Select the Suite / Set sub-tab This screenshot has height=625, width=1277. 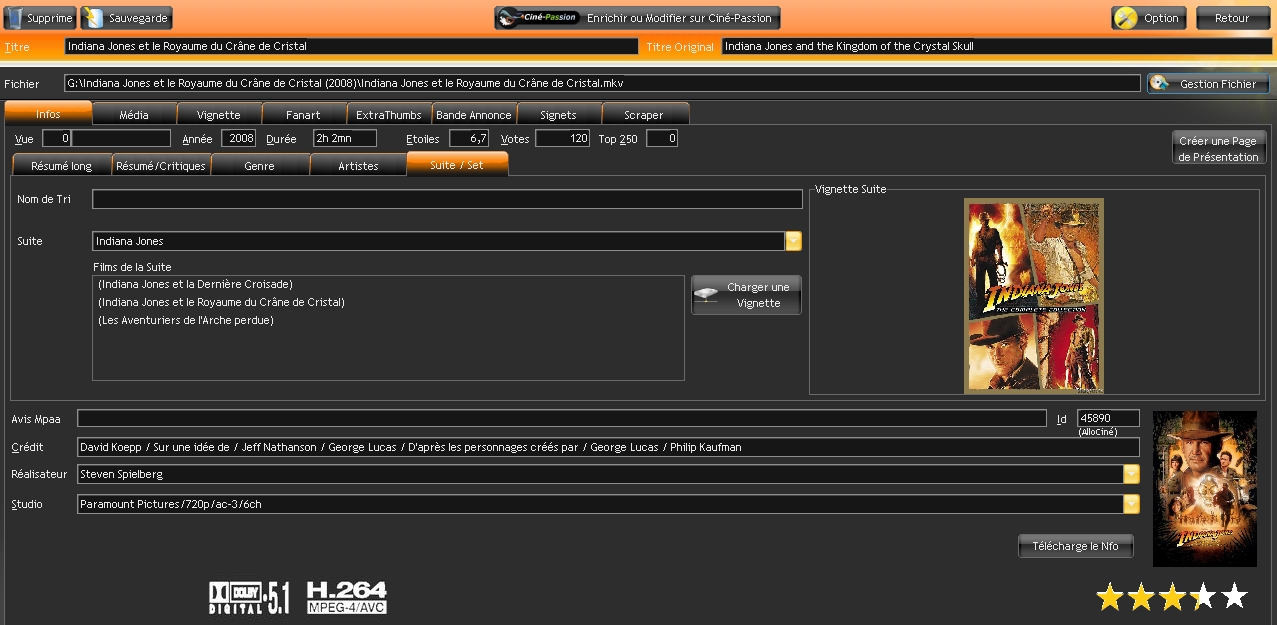[457, 164]
